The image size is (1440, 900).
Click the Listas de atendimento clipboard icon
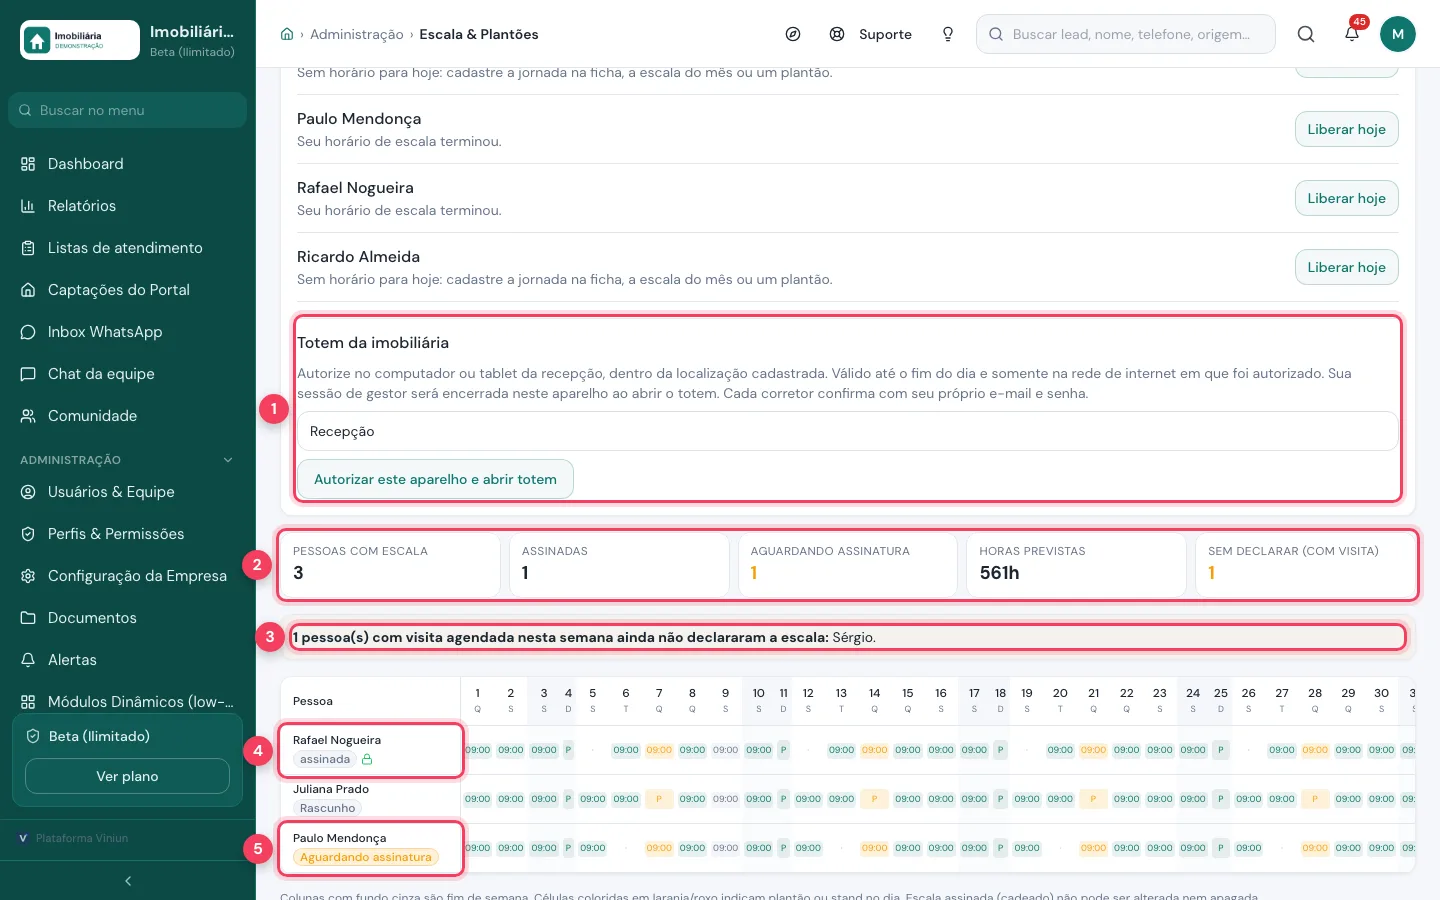click(x=28, y=248)
